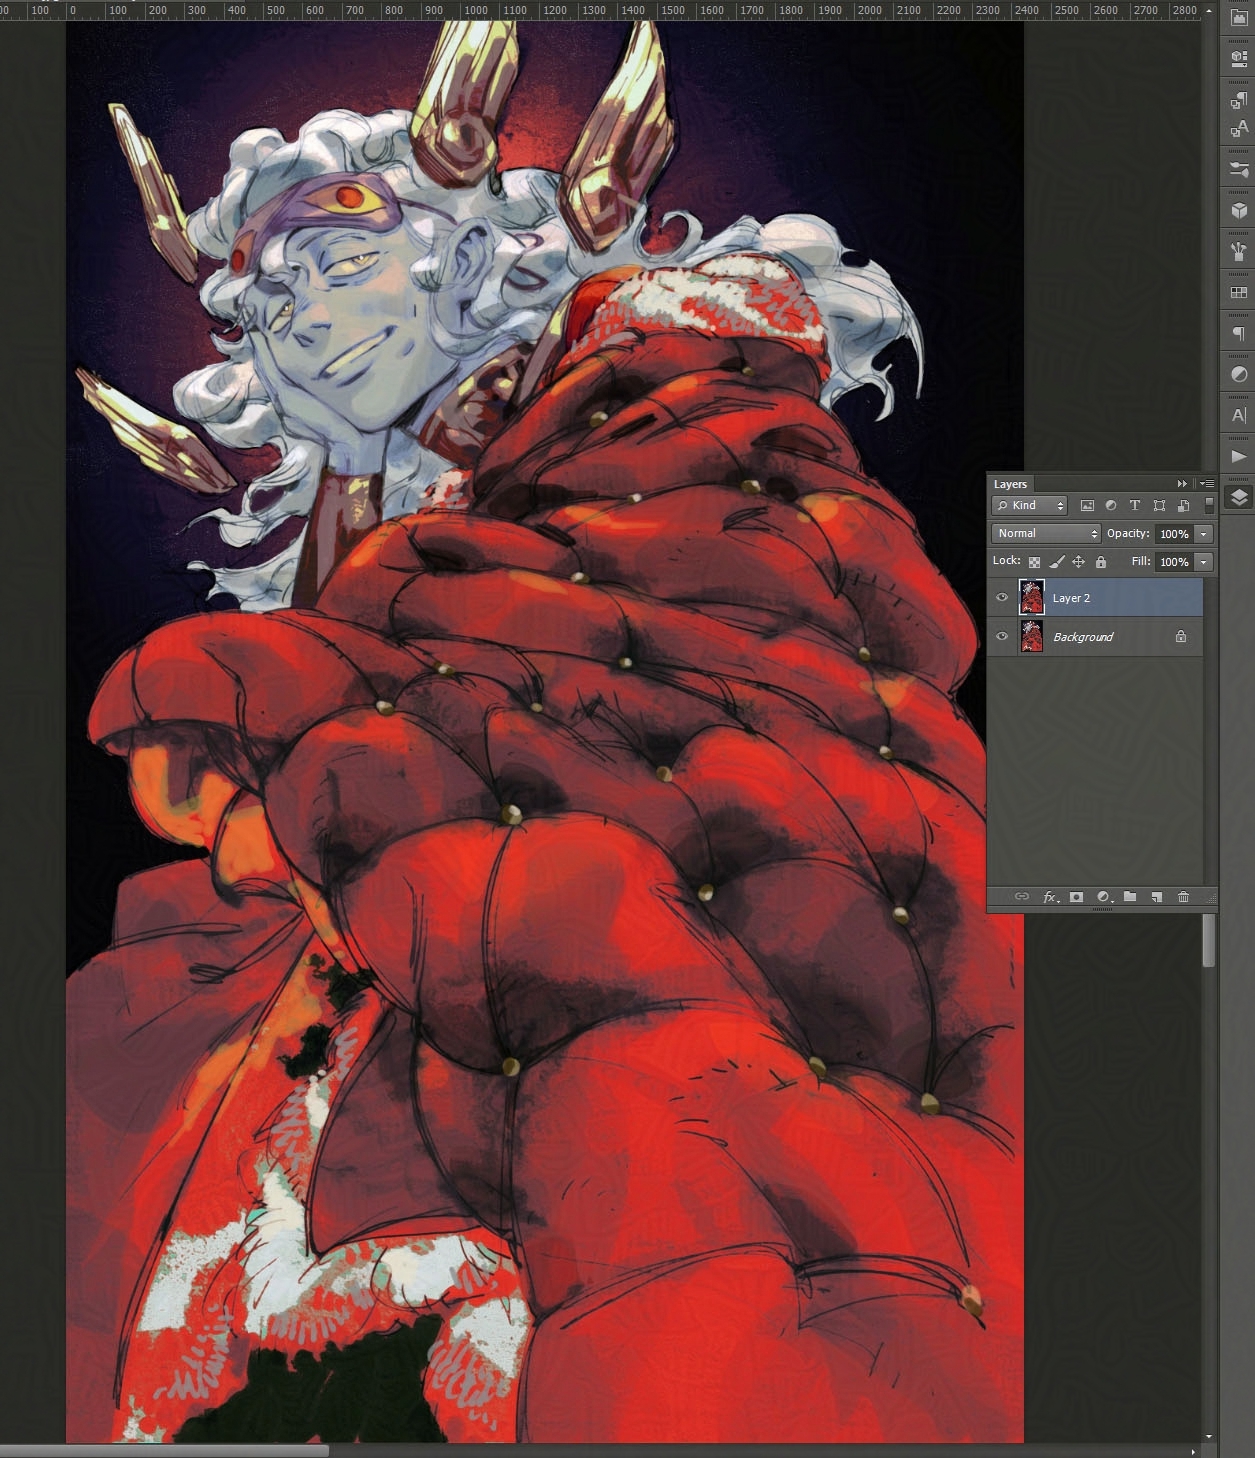Open the Swatches panel grid icon
The width and height of the screenshot is (1255, 1458).
pos(1239,292)
